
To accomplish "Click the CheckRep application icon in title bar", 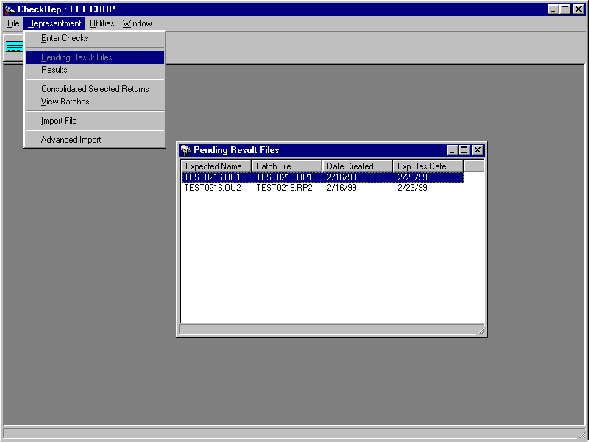I will coord(9,9).
